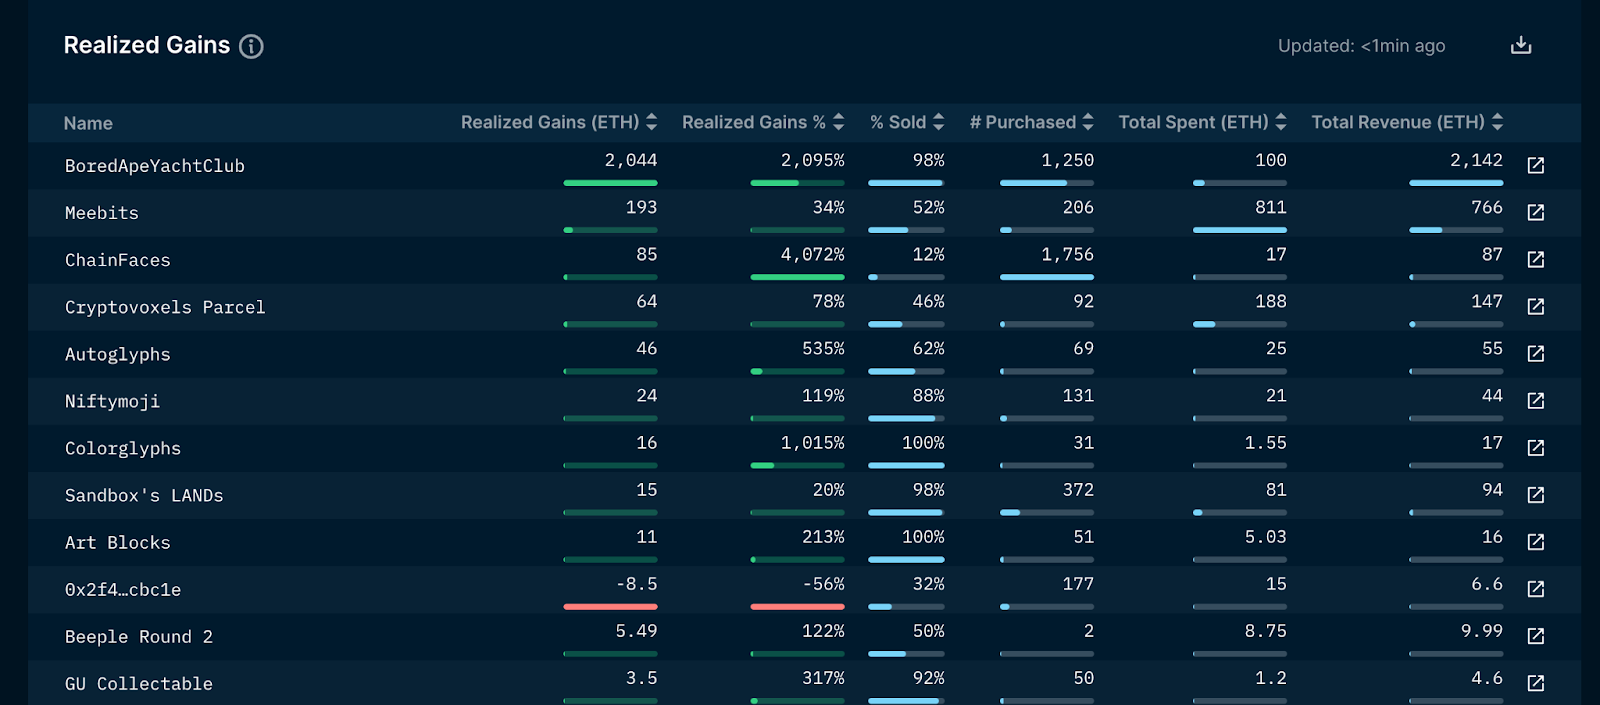Viewport: 1600px width, 705px height.
Task: Select the Meebits collection name
Action: click(x=102, y=213)
